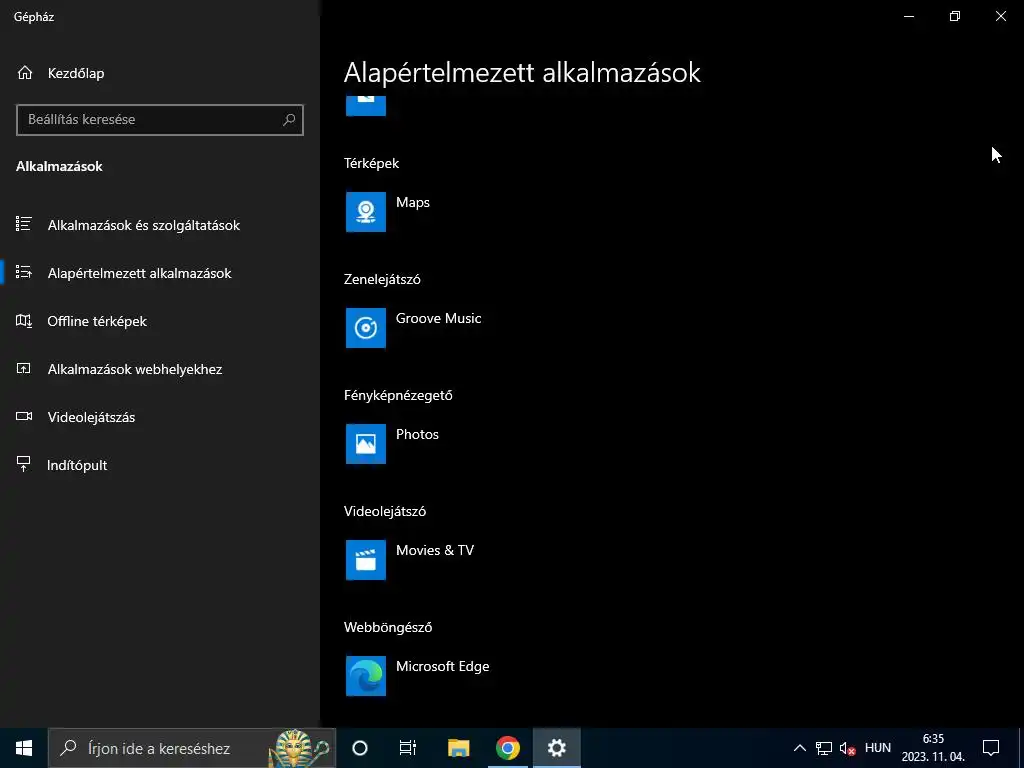Click the Videolejátszó heading

point(385,511)
